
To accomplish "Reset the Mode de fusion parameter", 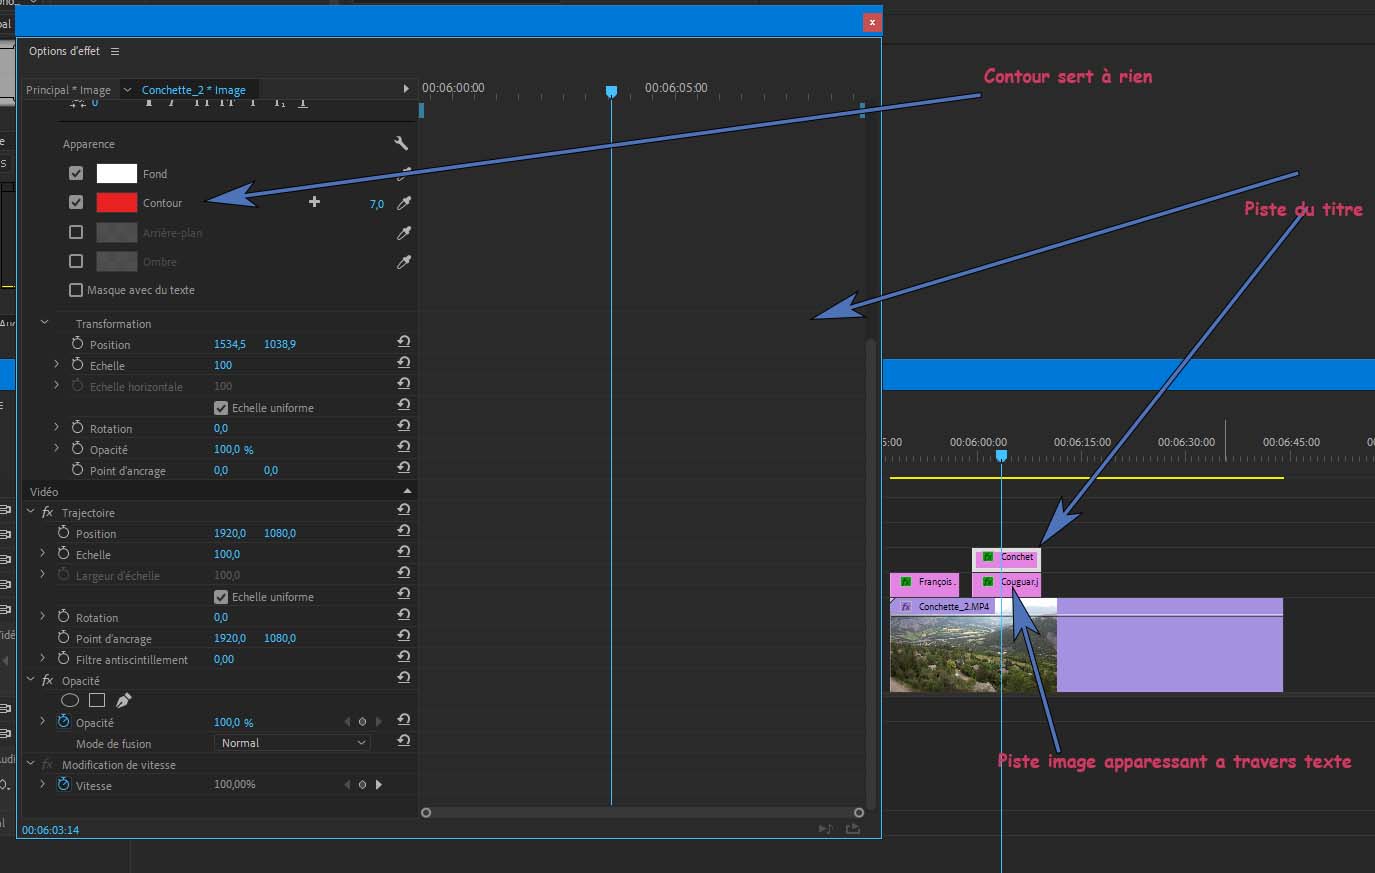I will click(404, 741).
